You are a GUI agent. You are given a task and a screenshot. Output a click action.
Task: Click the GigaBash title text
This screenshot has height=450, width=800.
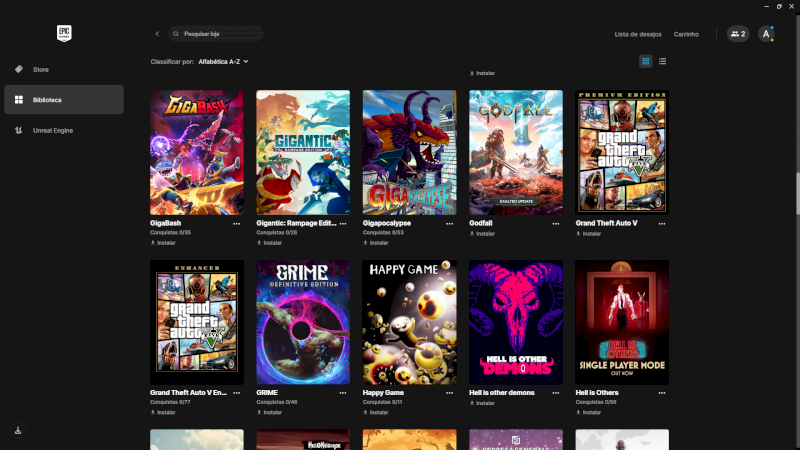pyautogui.click(x=165, y=223)
